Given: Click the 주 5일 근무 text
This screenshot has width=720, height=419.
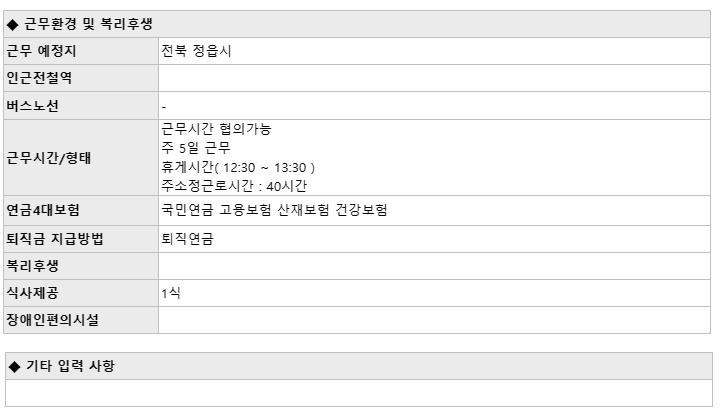Looking at the screenshot, I should coord(196,148).
